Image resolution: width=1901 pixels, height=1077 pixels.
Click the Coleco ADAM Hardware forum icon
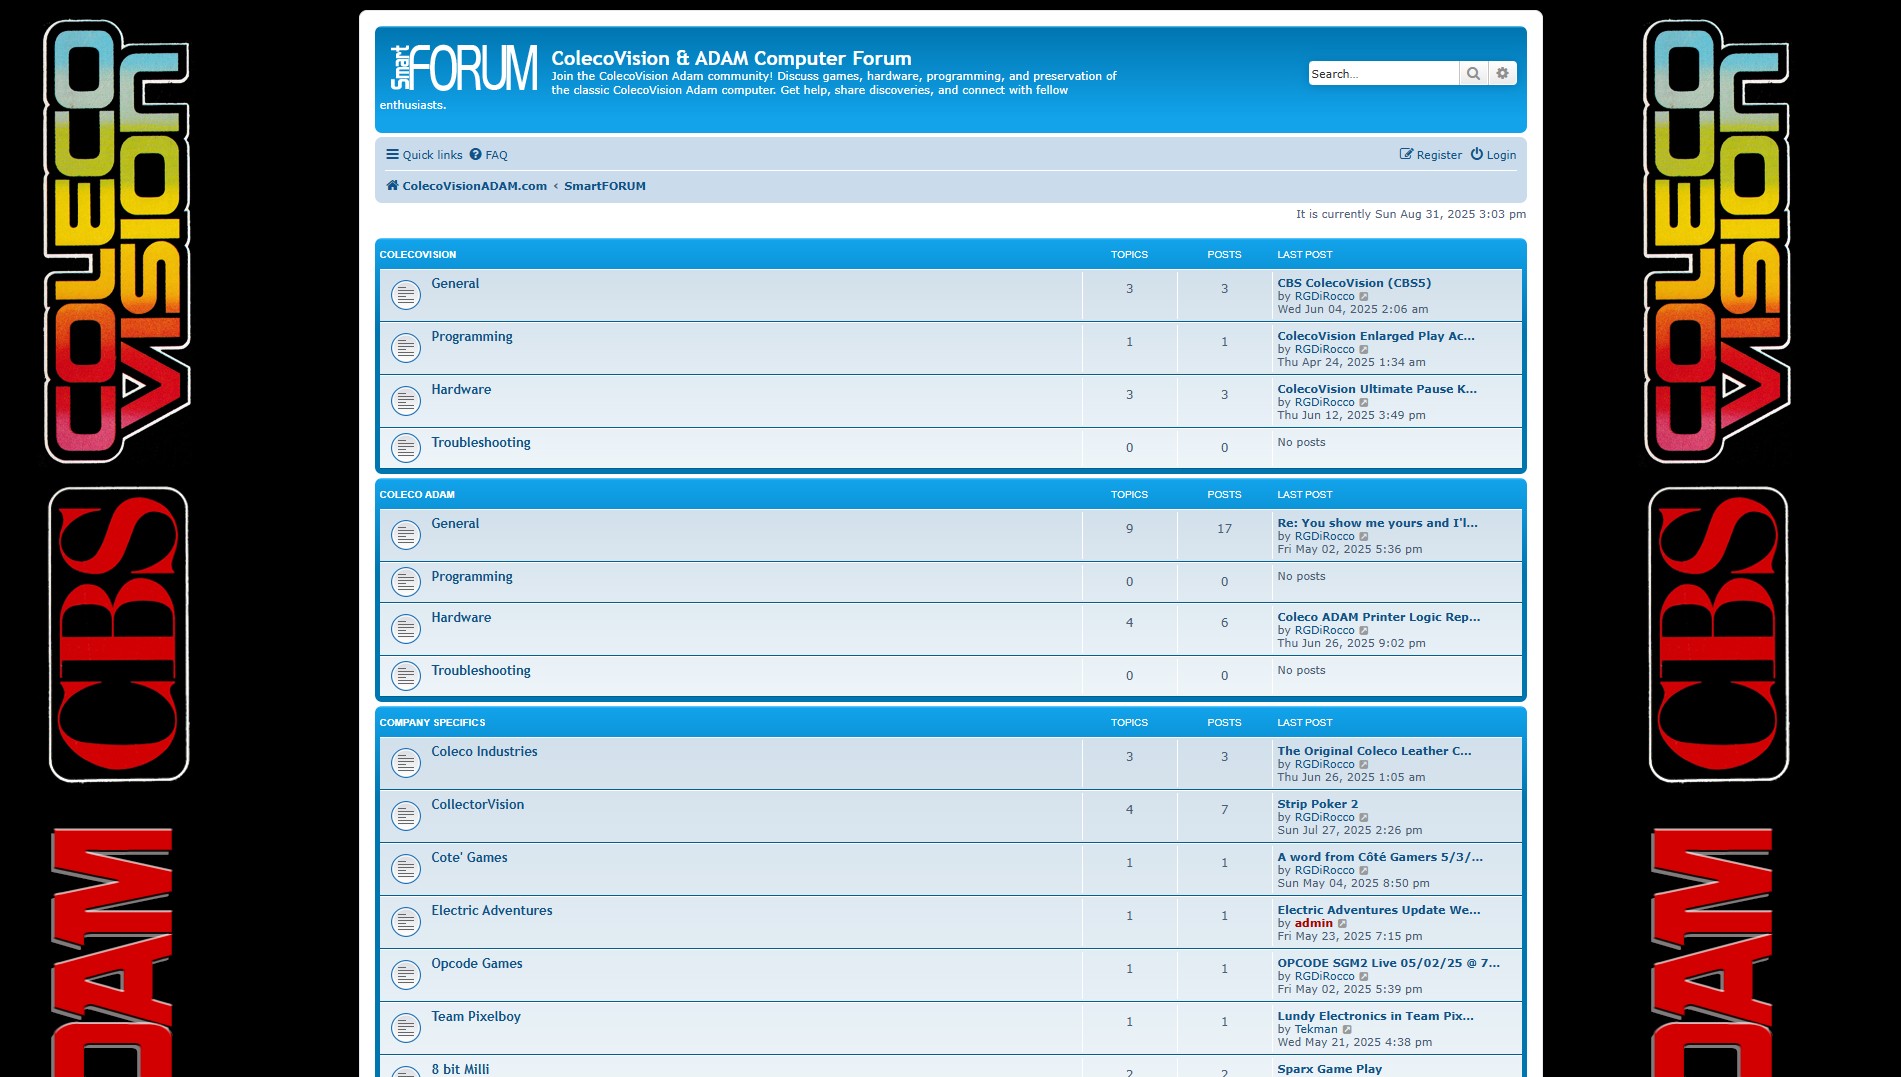click(406, 628)
